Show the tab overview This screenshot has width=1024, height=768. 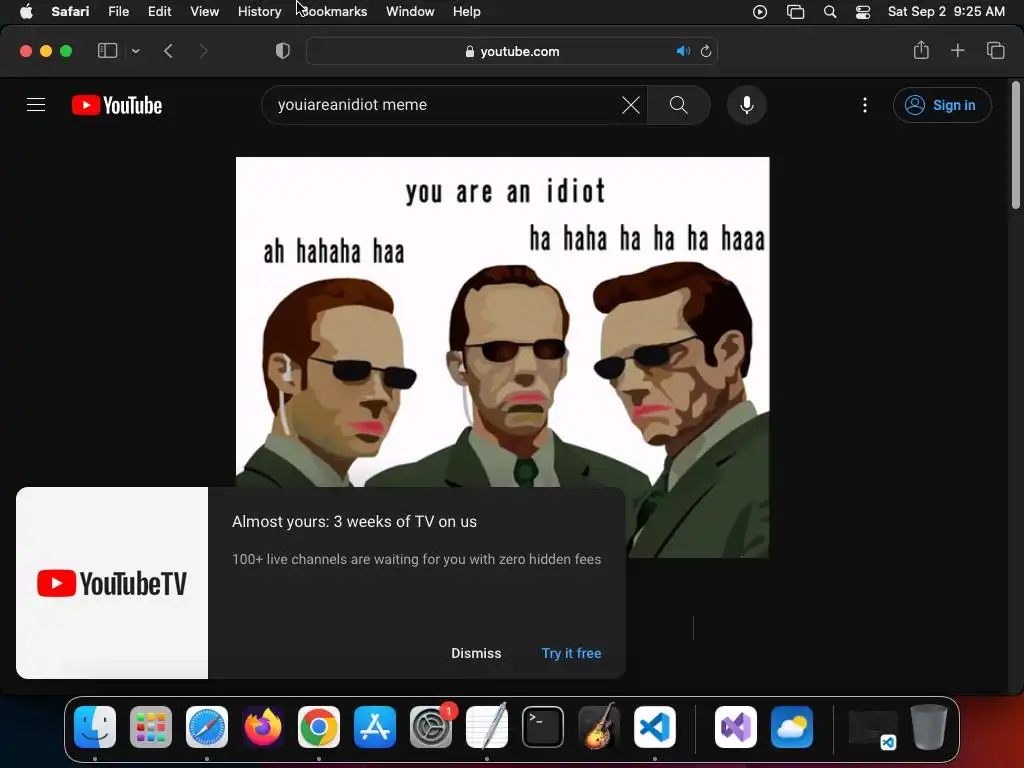(995, 50)
